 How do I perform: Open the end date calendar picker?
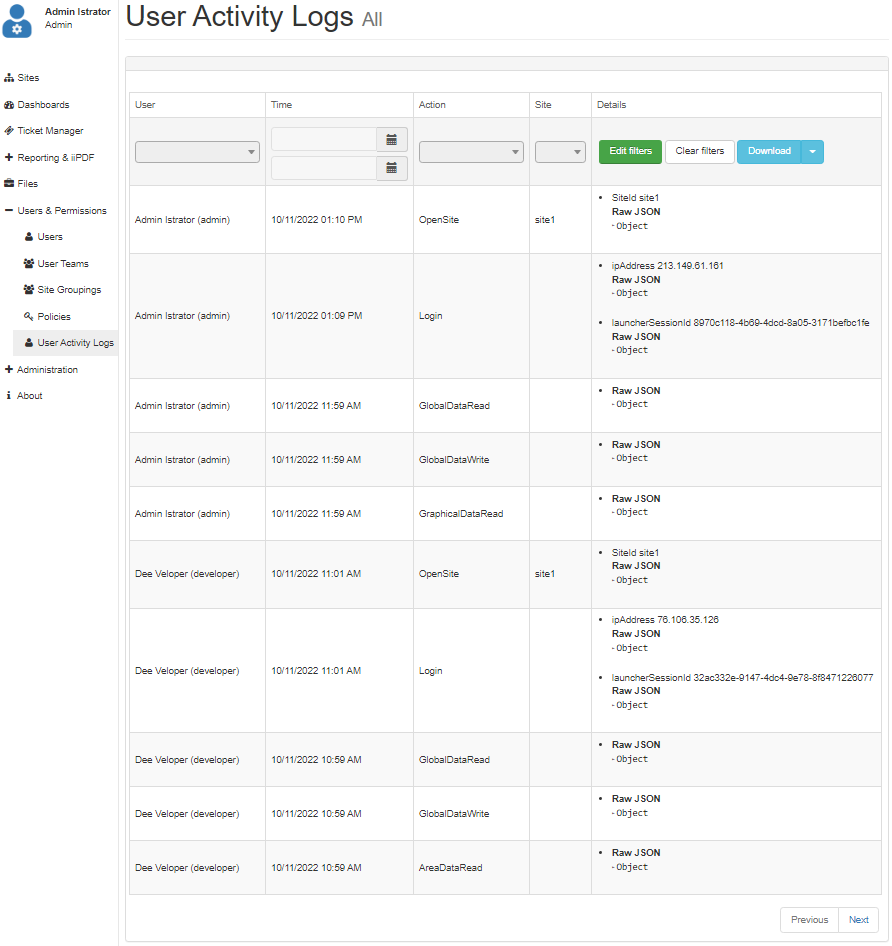[x=392, y=168]
